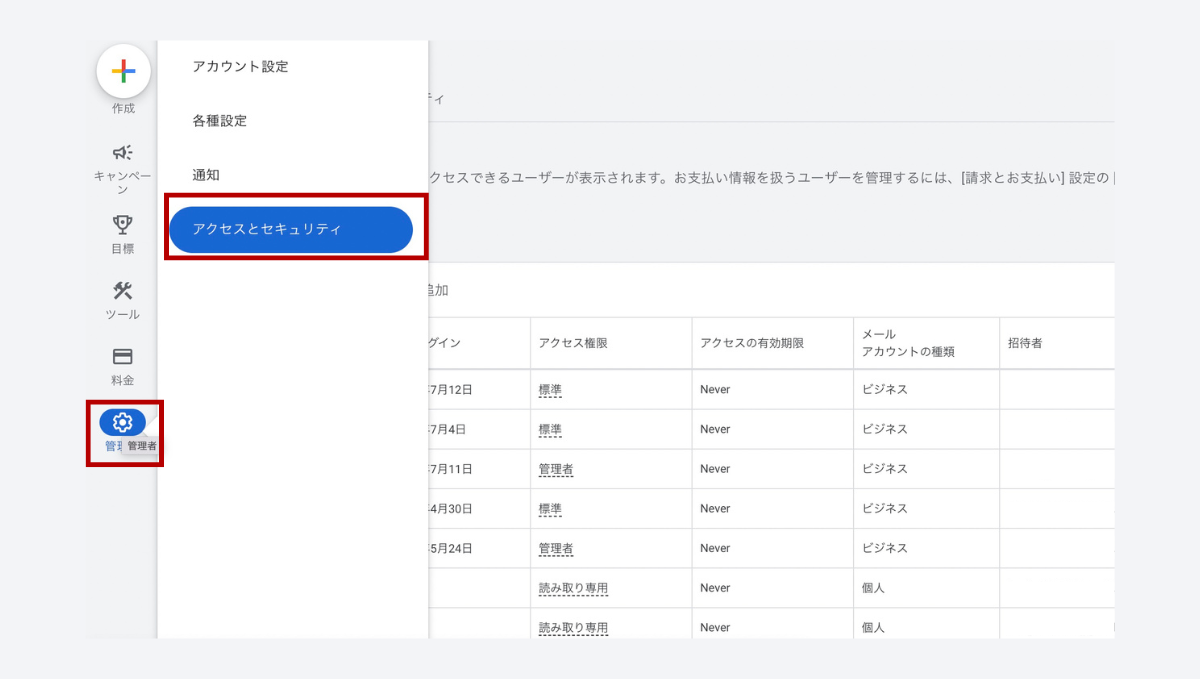Viewport: 1200px width, 679px height.
Task: Open Billing card icon labeled 料金
Action: [123, 357]
